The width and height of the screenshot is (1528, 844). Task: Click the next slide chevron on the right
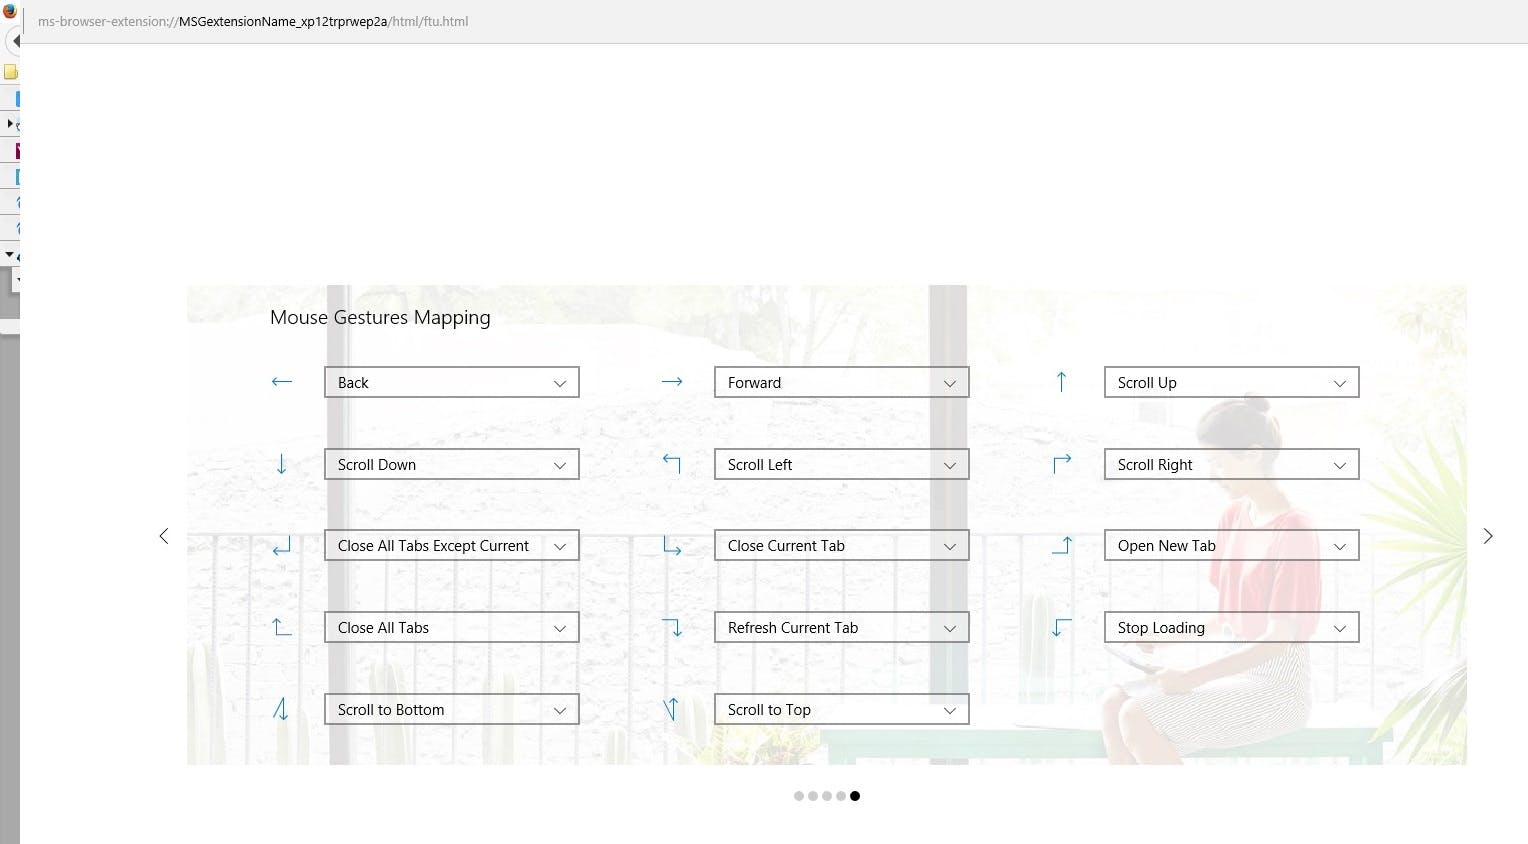tap(1488, 536)
